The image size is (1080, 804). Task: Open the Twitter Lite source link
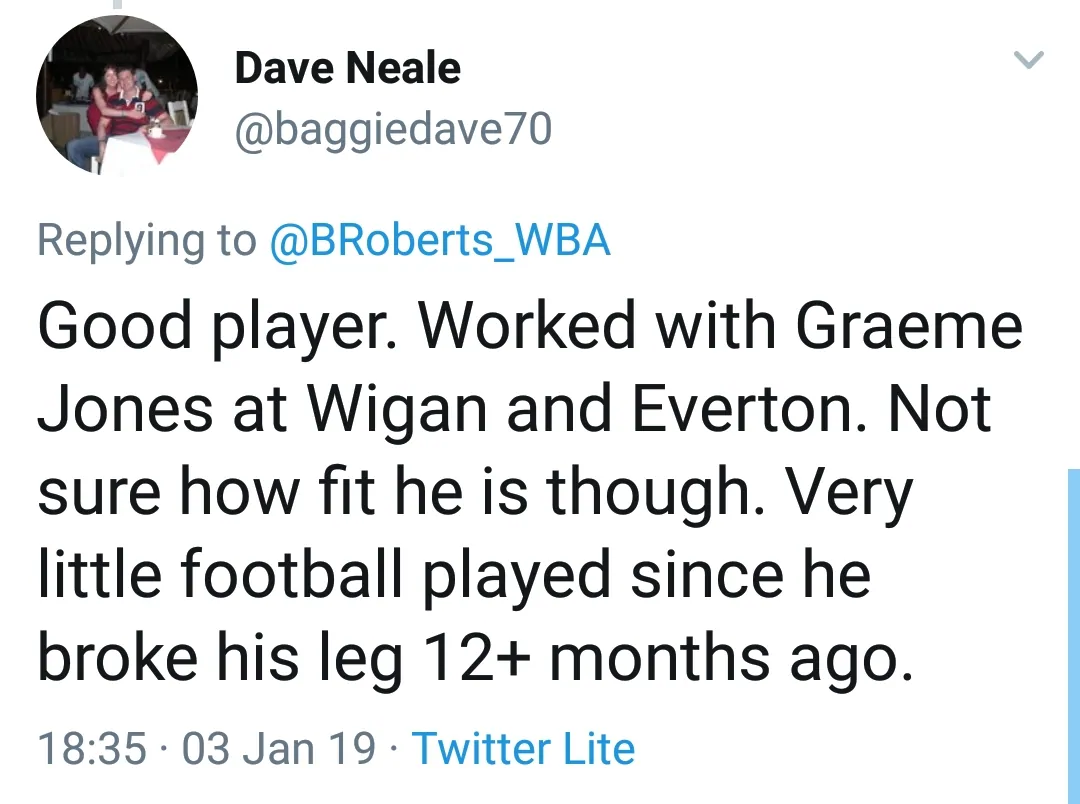pyautogui.click(x=523, y=748)
